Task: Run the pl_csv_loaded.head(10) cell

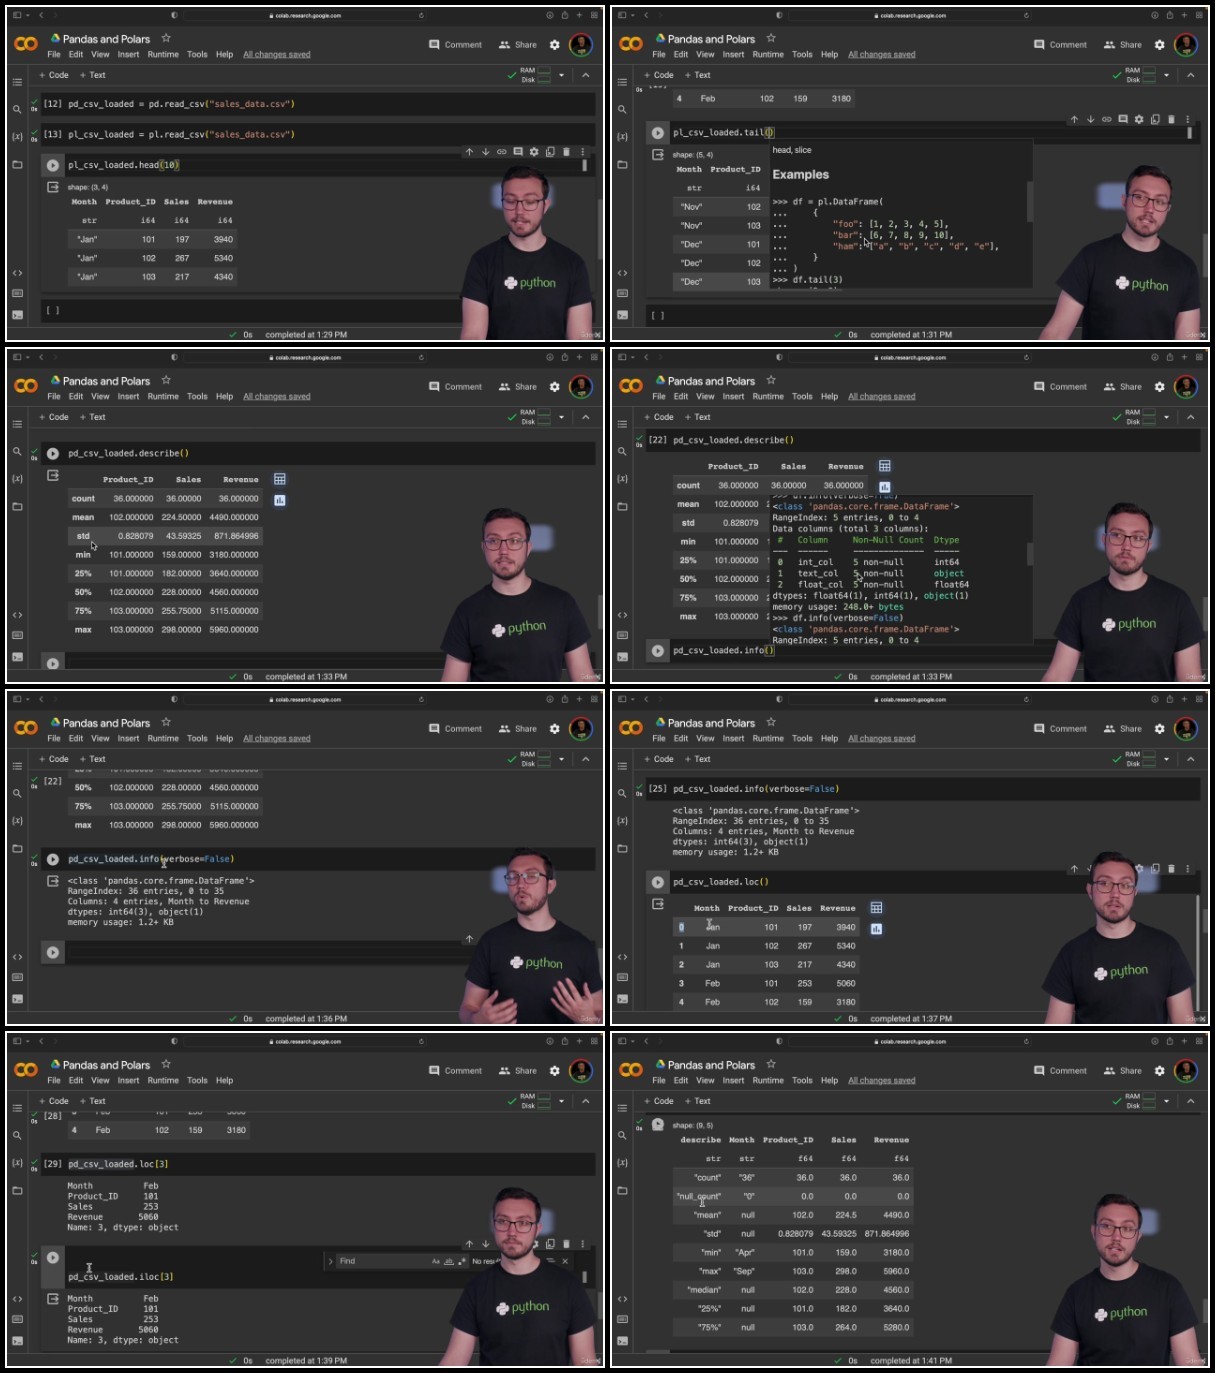Action: (53, 165)
